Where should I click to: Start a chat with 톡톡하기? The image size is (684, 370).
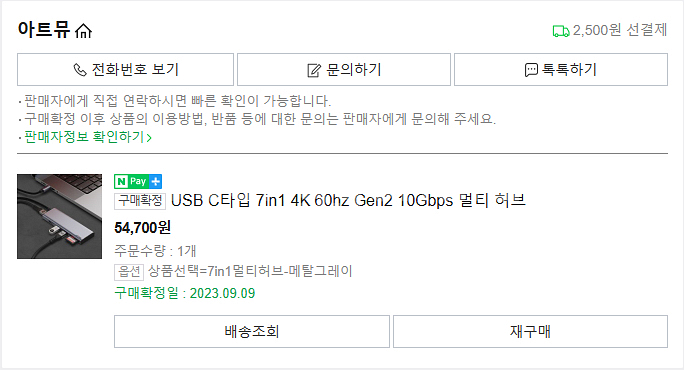(561, 70)
